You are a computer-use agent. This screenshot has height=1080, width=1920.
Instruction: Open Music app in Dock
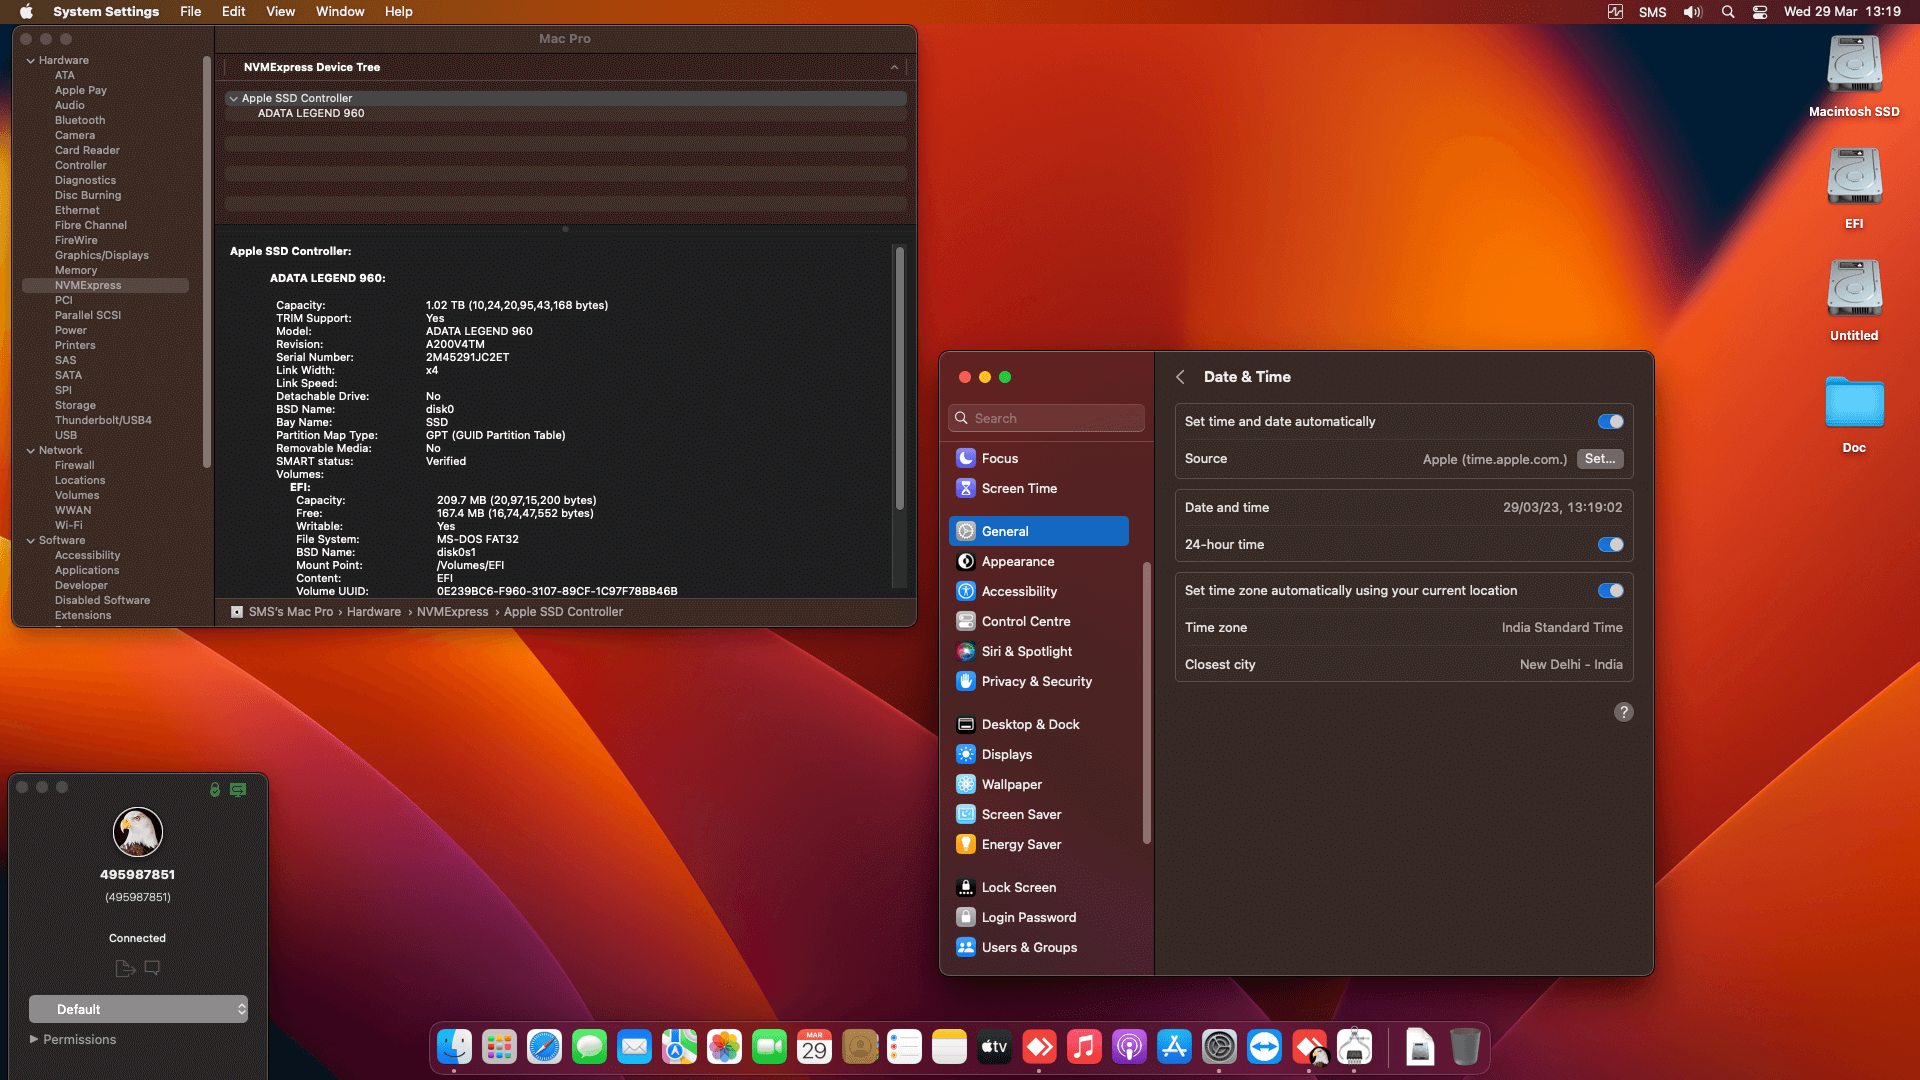1084,1047
